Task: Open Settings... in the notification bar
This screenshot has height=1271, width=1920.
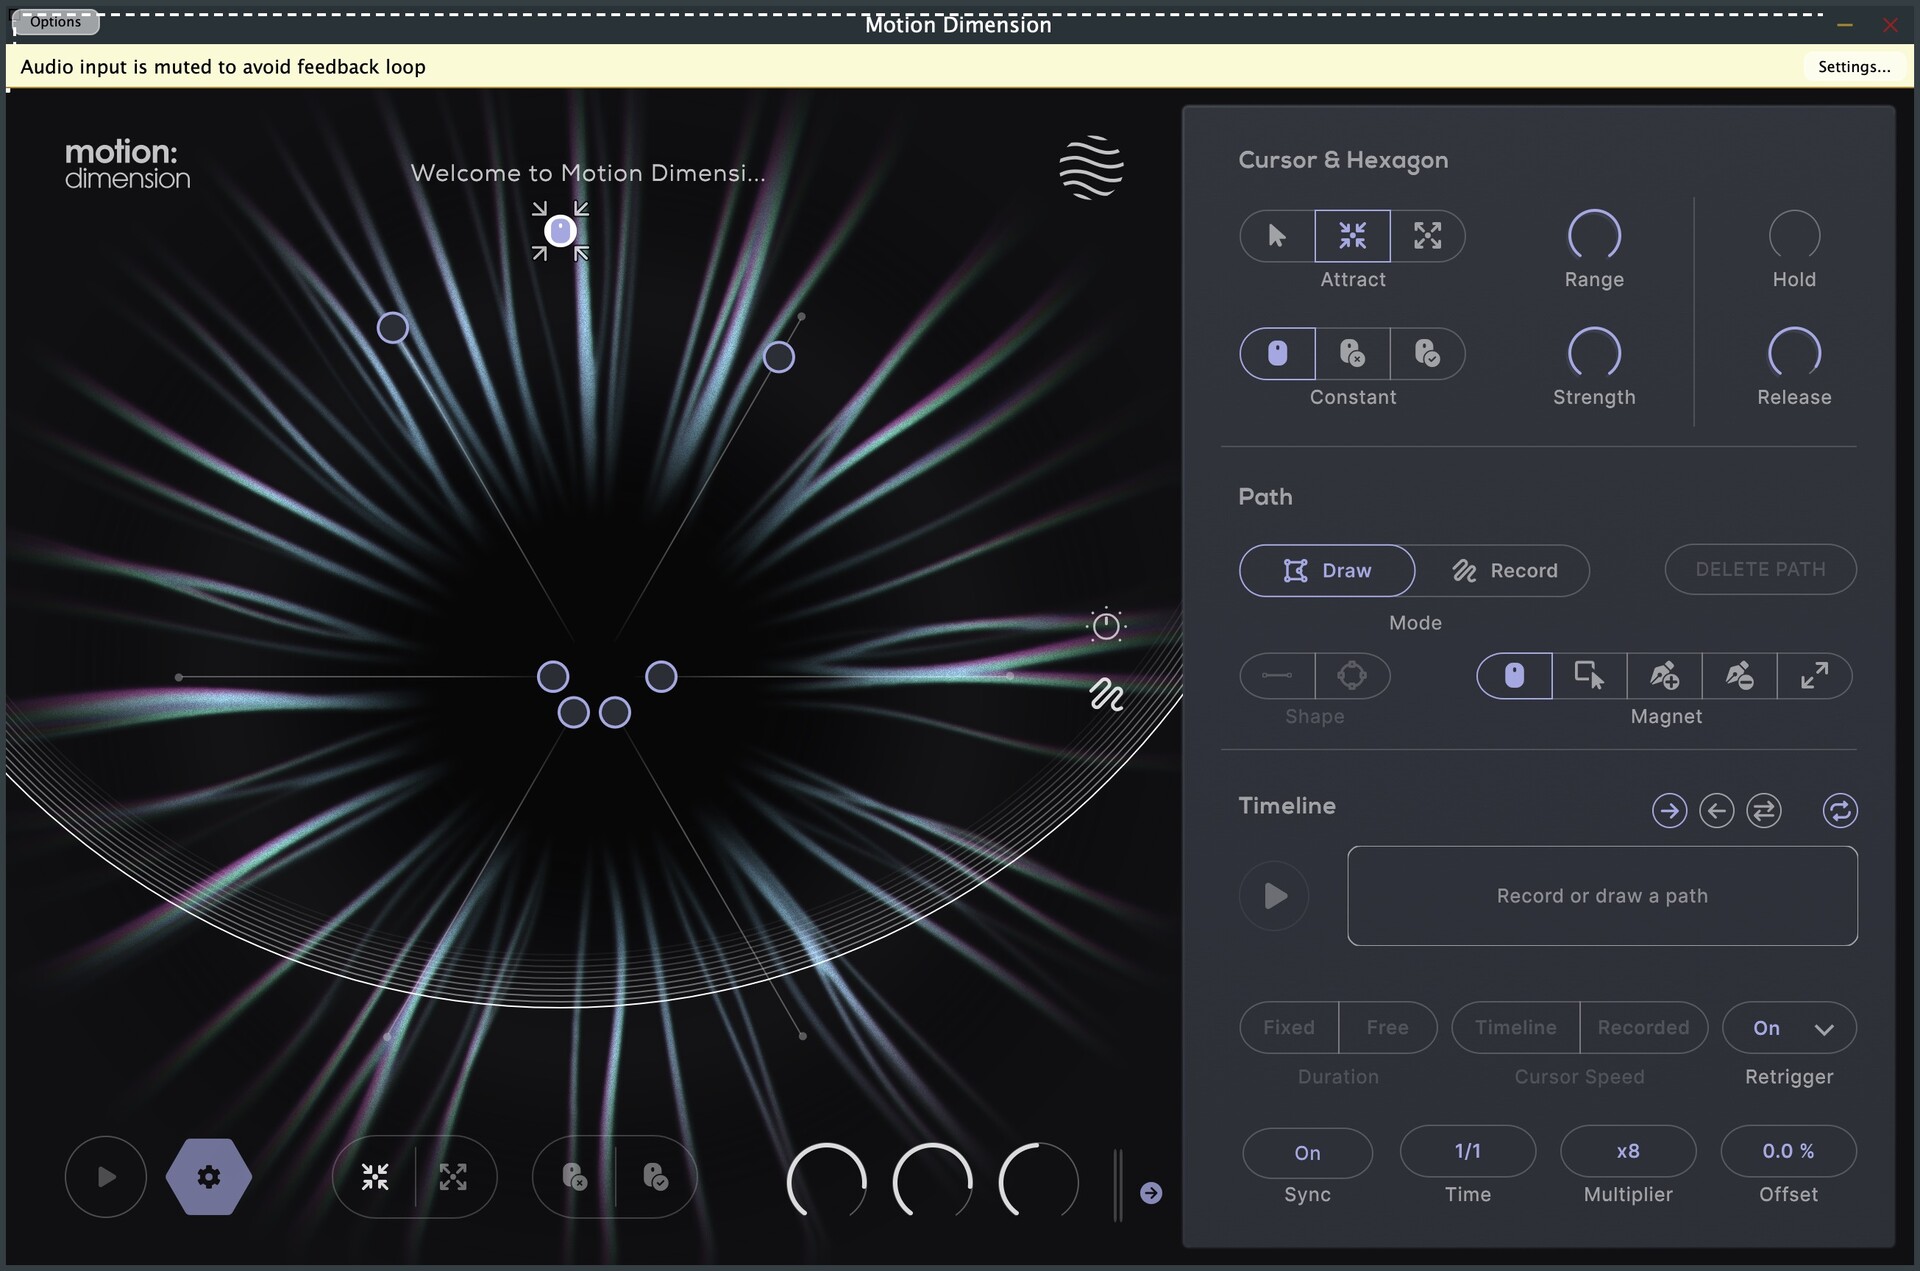Action: click(x=1854, y=67)
